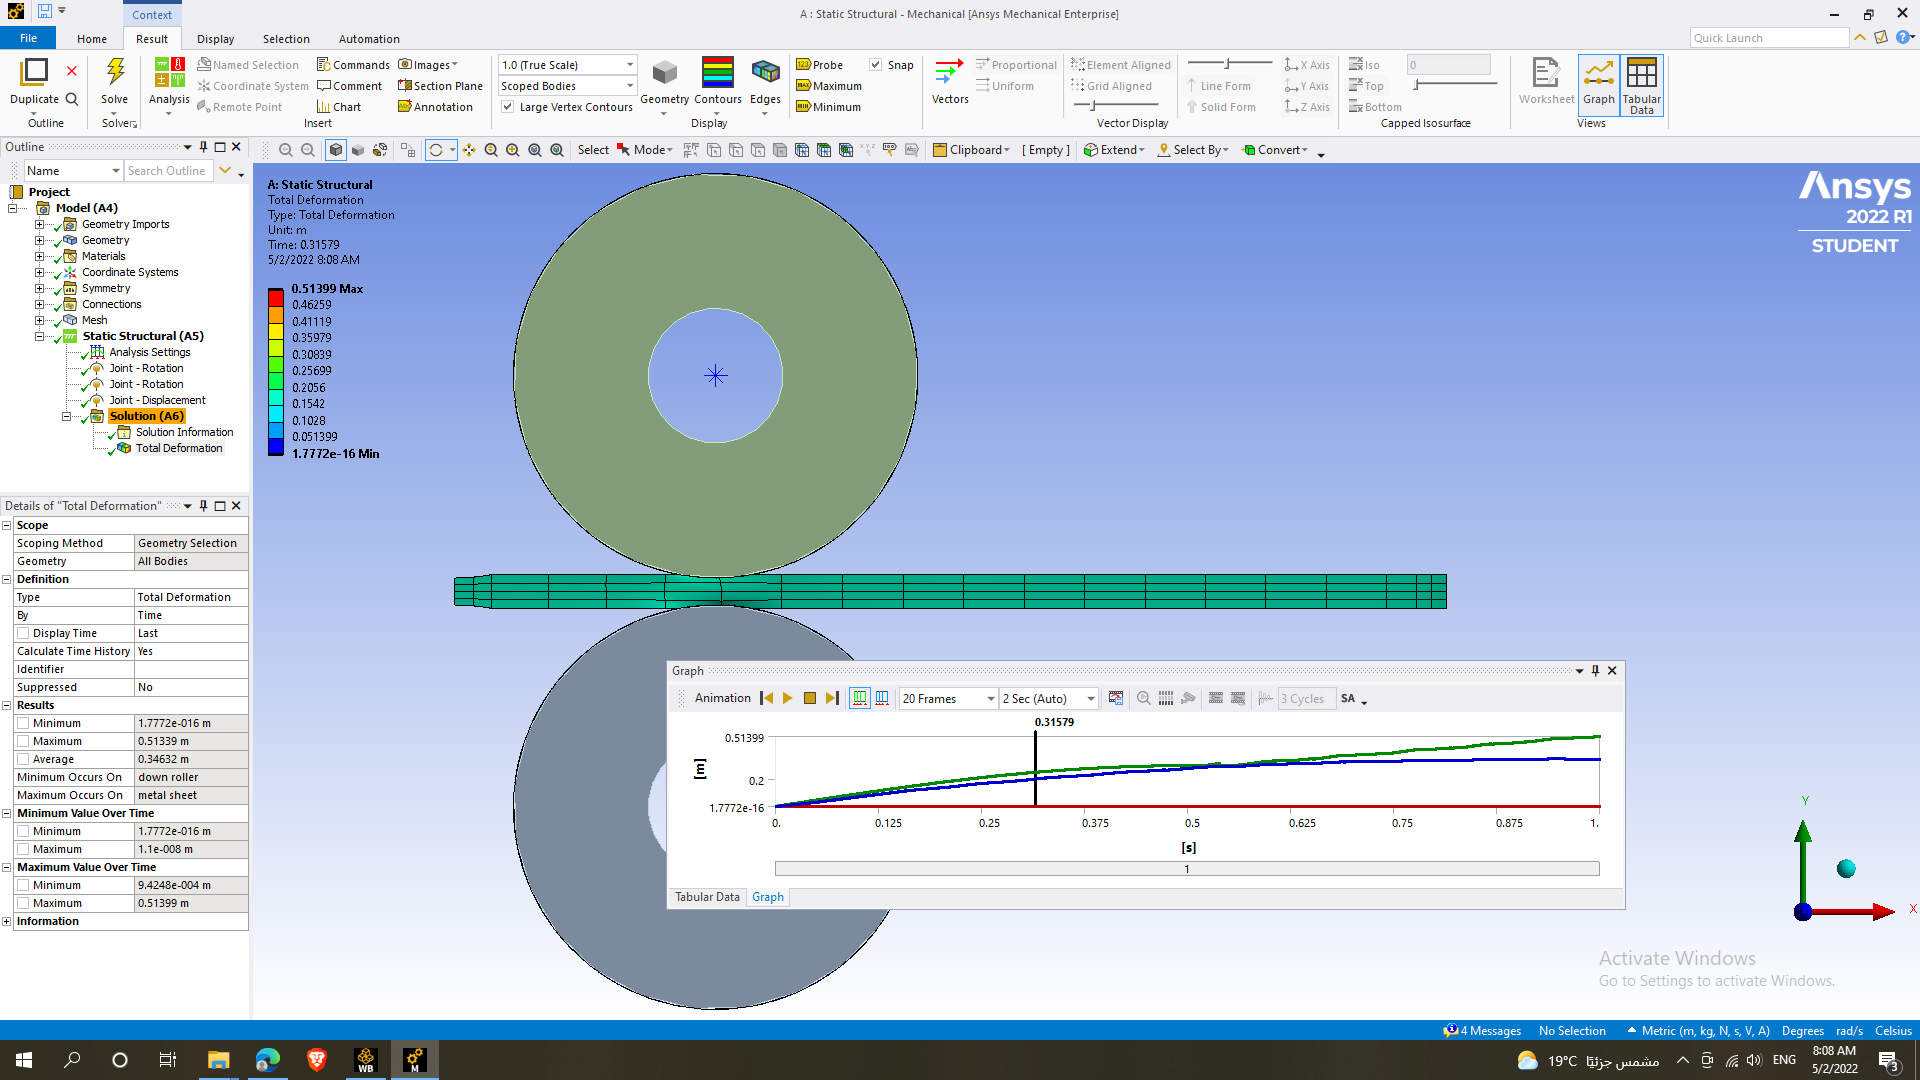Open Brave browser from taskbar
Image resolution: width=1920 pixels, height=1080 pixels.
coord(316,1060)
